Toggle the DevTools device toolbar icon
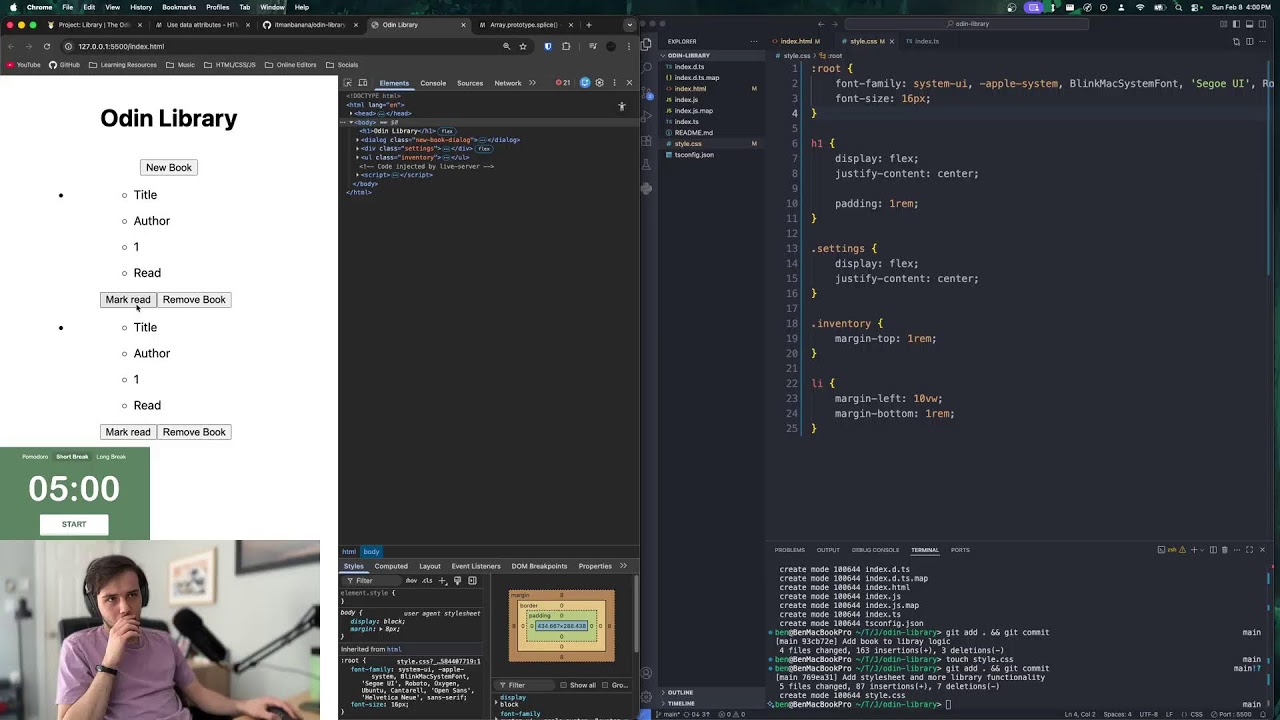Viewport: 1280px width, 720px height. coord(362,83)
